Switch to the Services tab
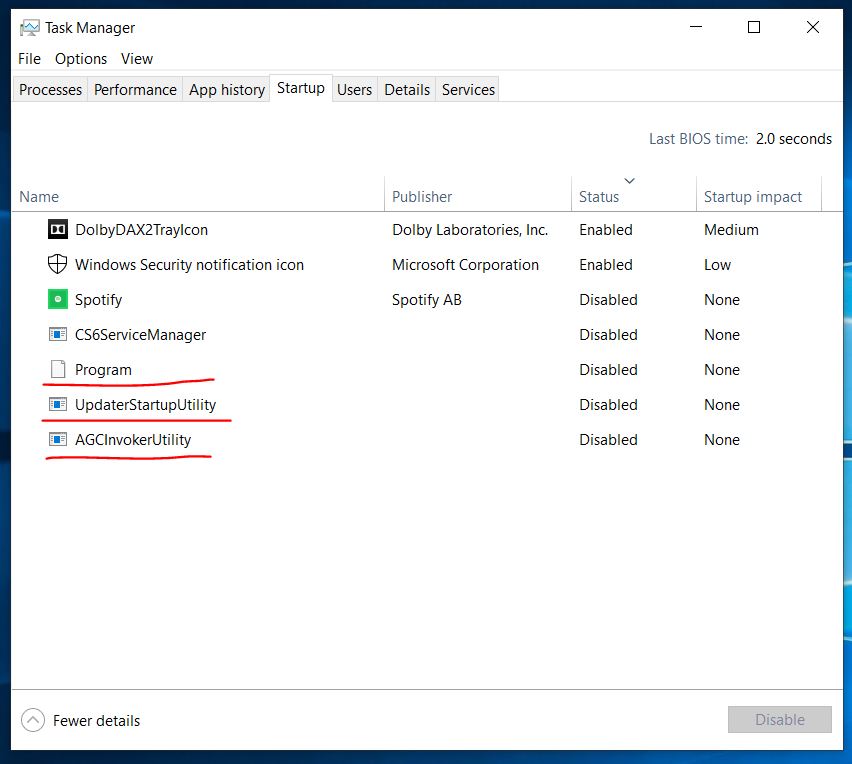Viewport: 852px width, 764px height. pyautogui.click(x=468, y=90)
